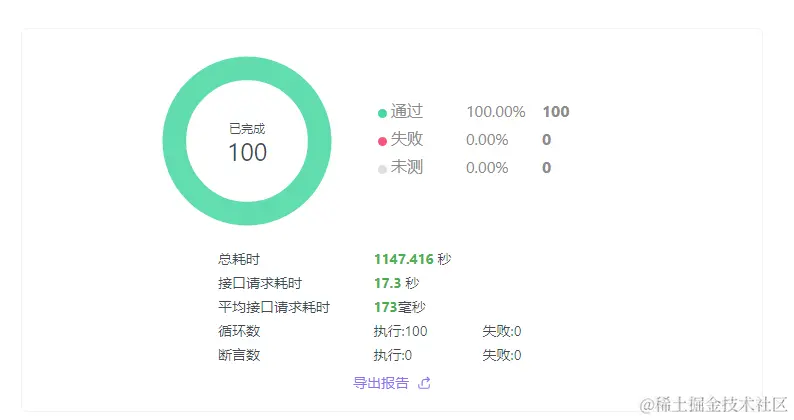Image resolution: width=794 pixels, height=420 pixels.
Task: Click the 100 number in the donut center
Action: (248, 152)
